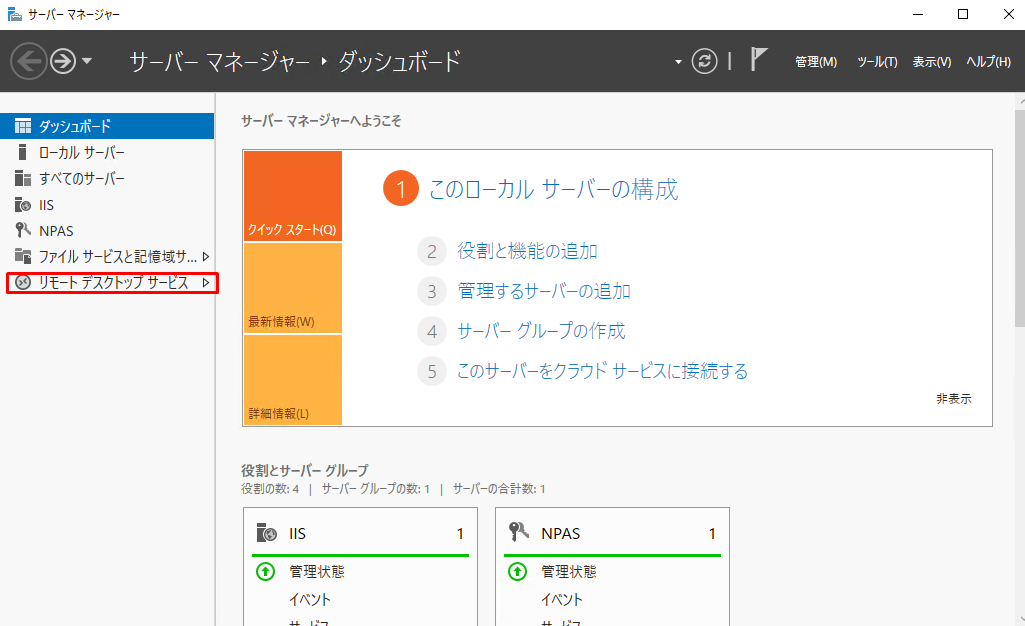Expand the ファイル サービスと記憶域サービス arrow
Viewport: 1025px width, 626px height.
[x=206, y=257]
